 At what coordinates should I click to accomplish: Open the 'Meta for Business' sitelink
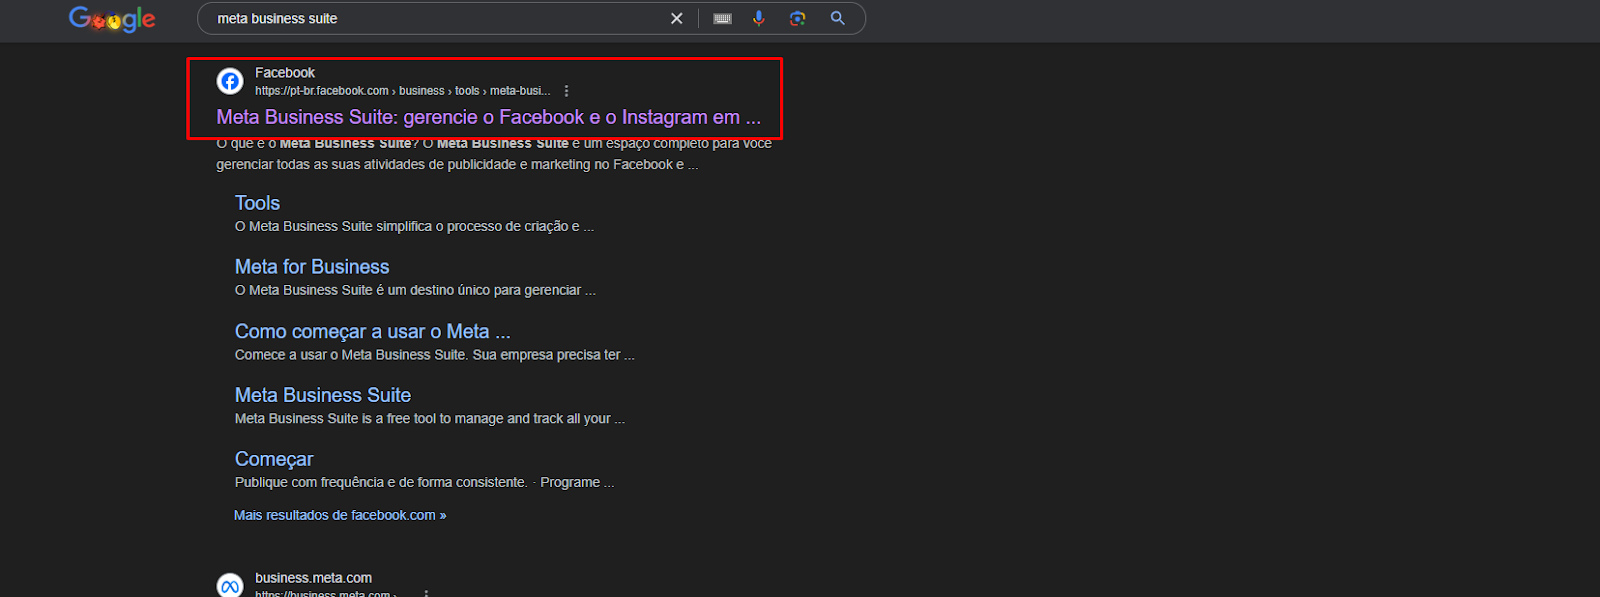click(312, 267)
